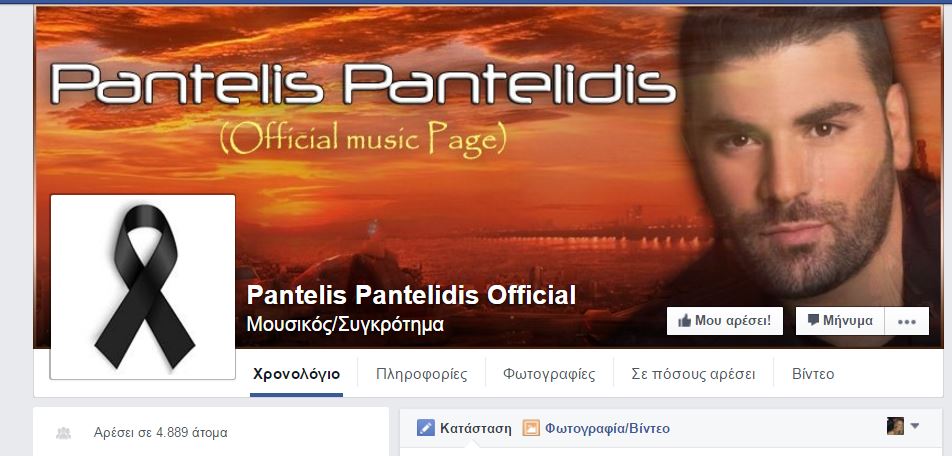Image resolution: width=952 pixels, height=456 pixels.
Task: Click the speech bubble icon beside Μήνυμα
Action: (x=814, y=320)
